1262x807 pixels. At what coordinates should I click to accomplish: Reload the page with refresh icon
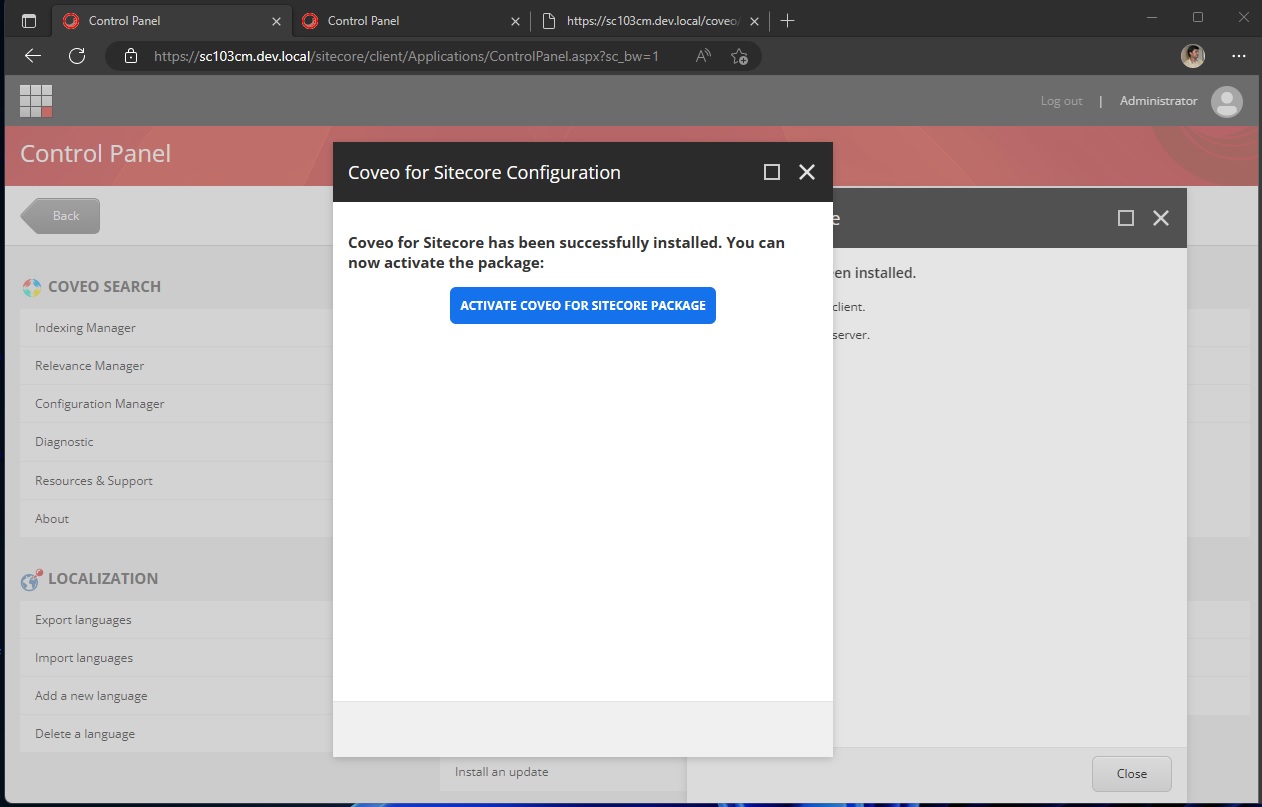click(77, 56)
